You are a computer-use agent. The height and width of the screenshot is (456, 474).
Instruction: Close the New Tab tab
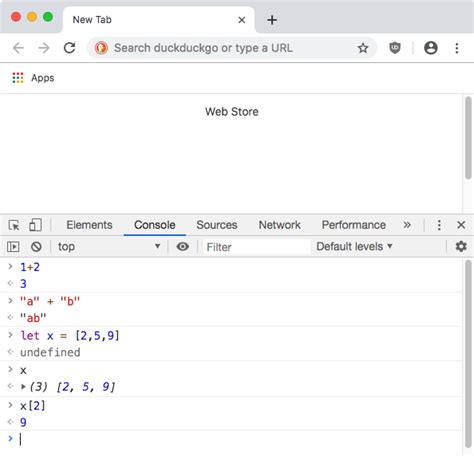(242, 20)
